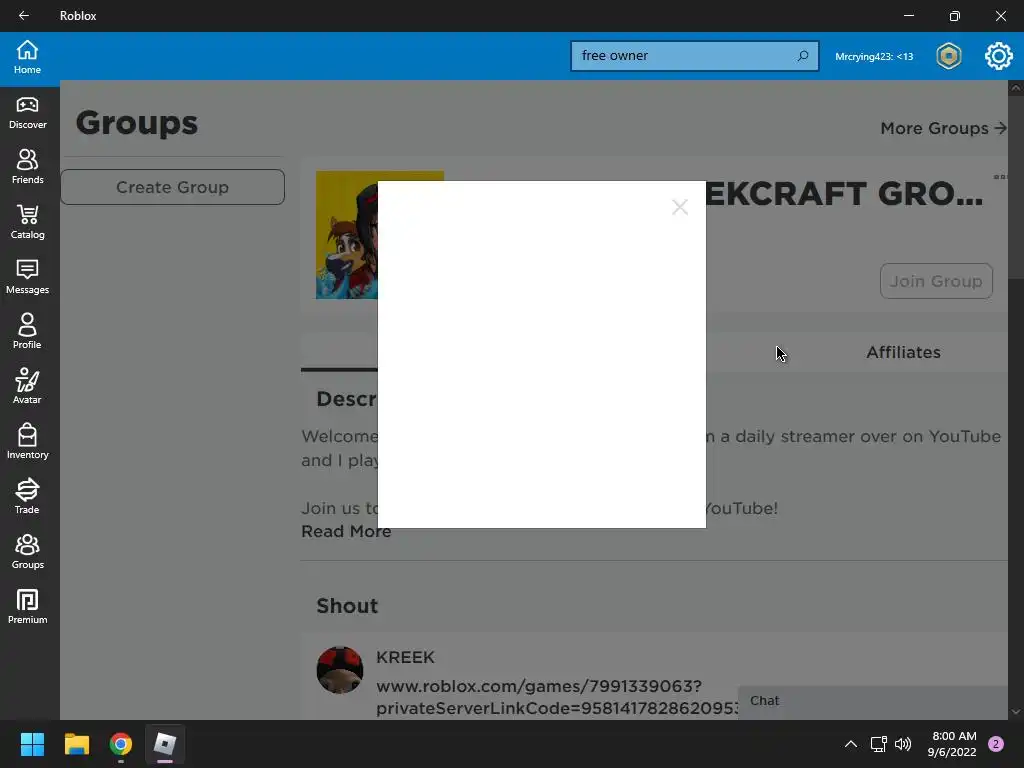Expand description with Read More
The width and height of the screenshot is (1024, 768).
346,532
